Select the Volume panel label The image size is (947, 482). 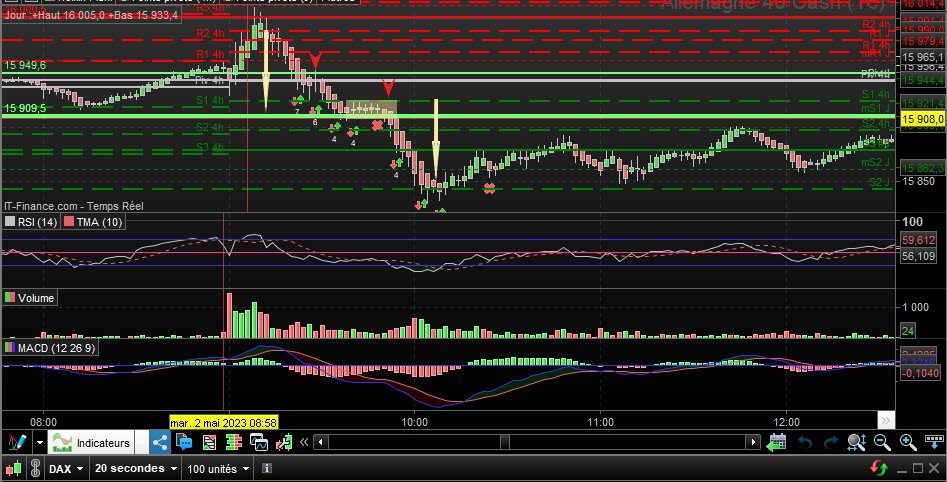point(36,298)
